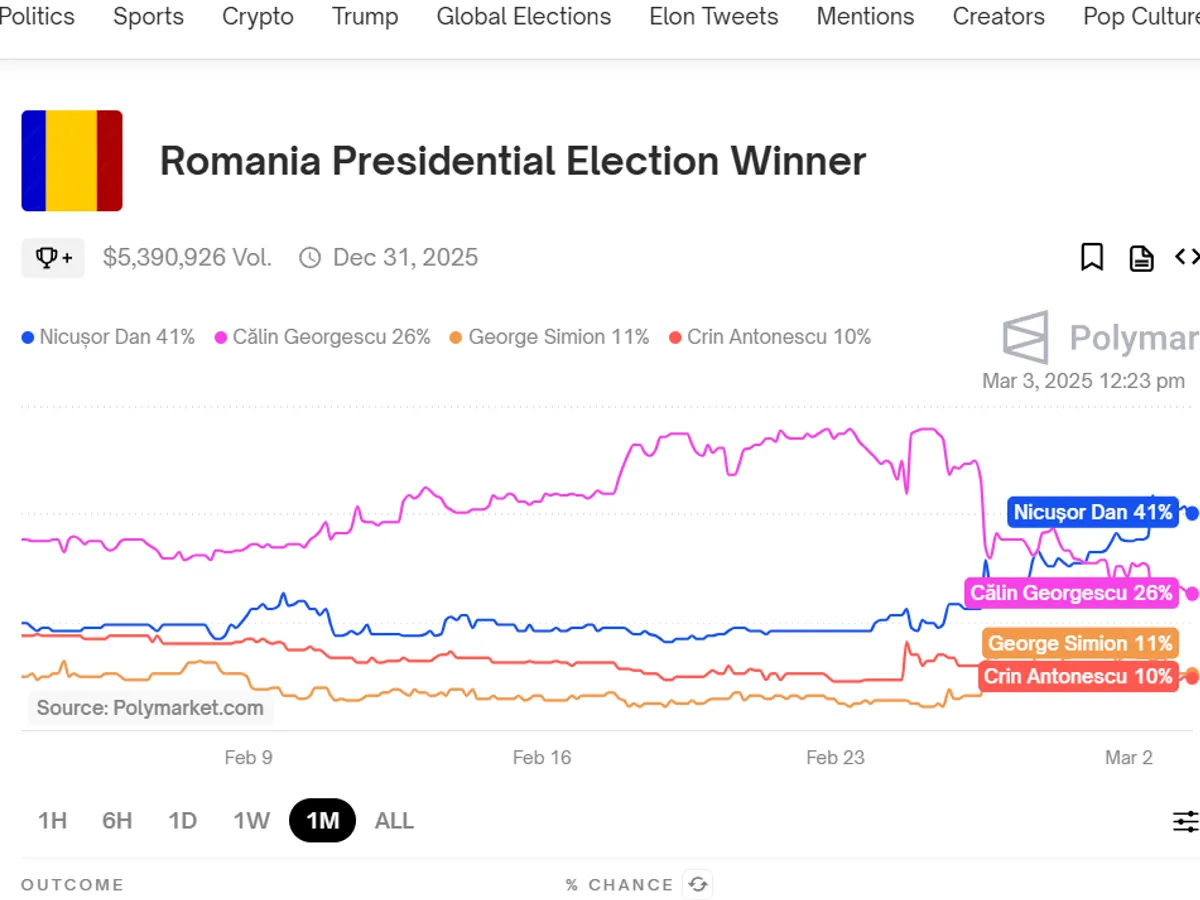Click the refresh icon beside % Chance

pyautogui.click(x=698, y=885)
